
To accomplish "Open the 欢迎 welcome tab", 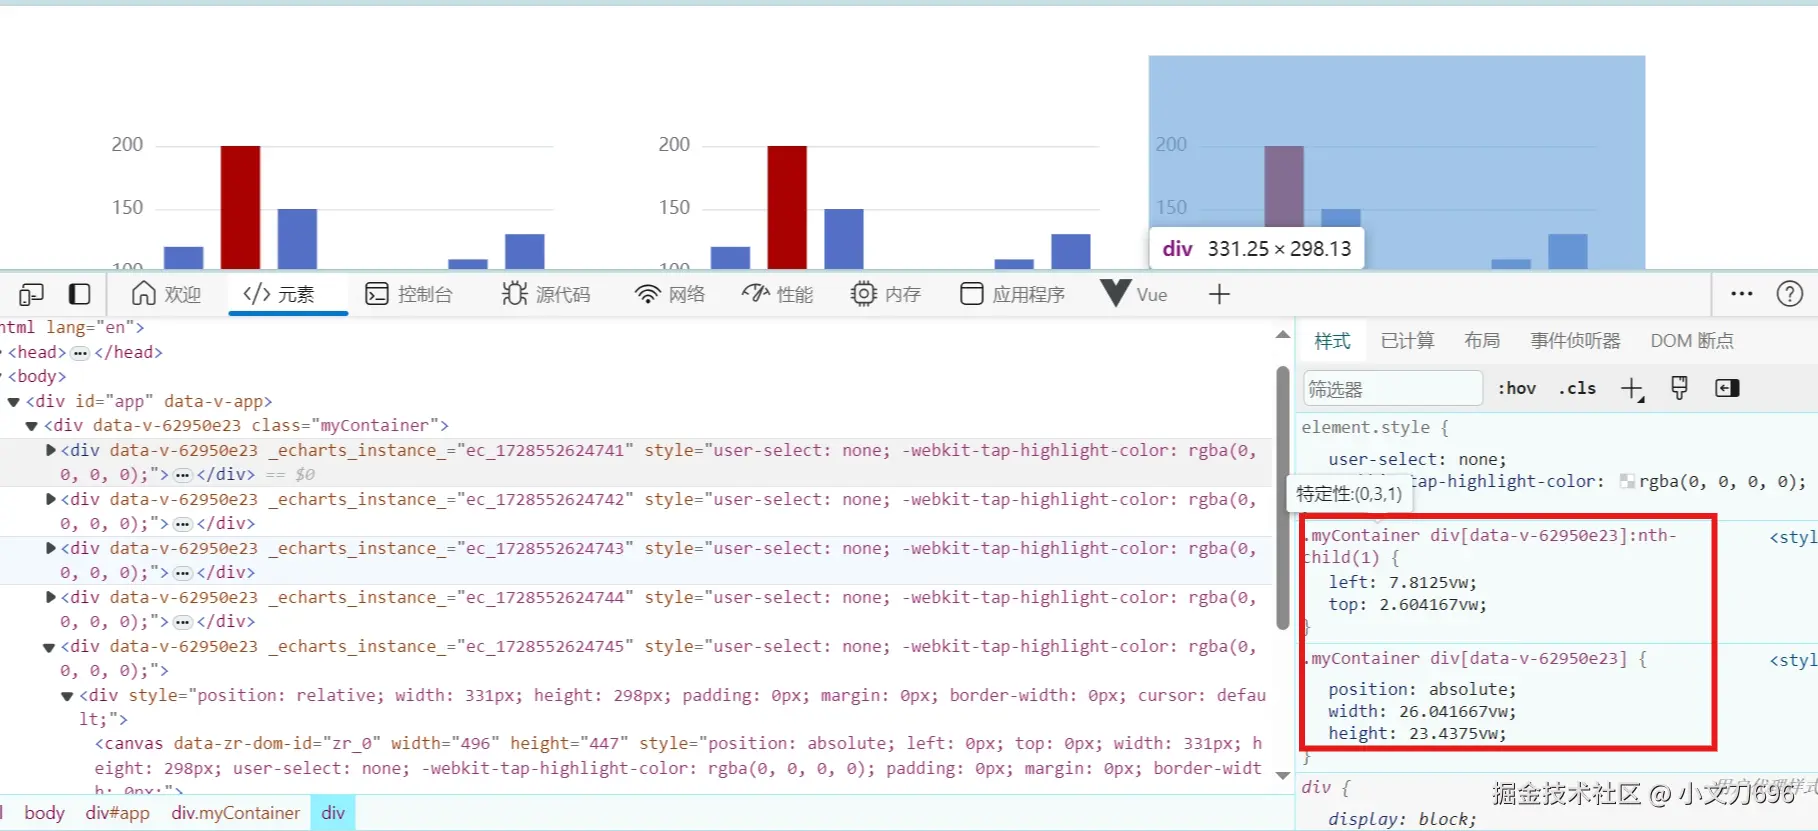I will click(x=166, y=294).
